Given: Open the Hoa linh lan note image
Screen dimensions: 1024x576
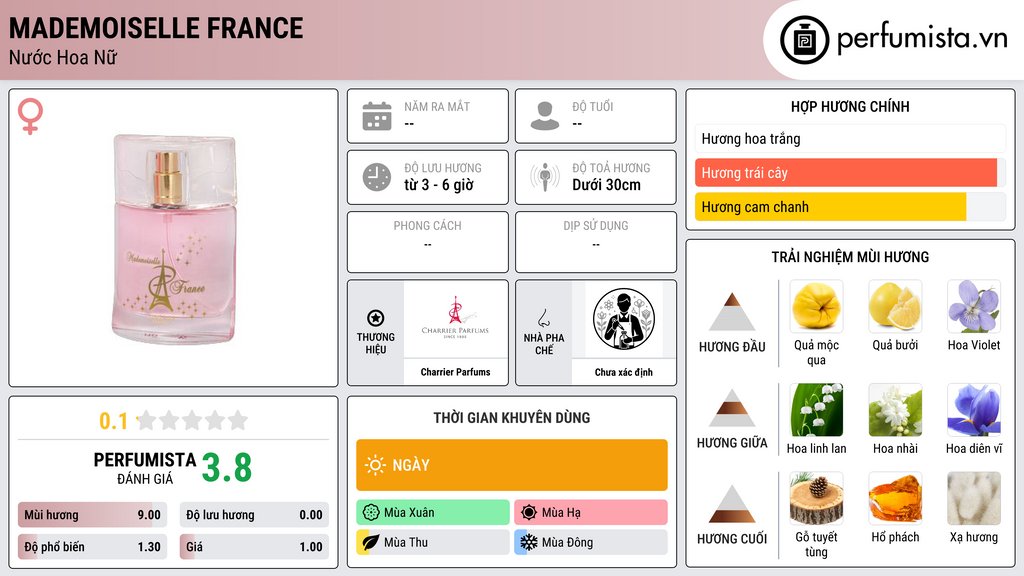Looking at the screenshot, I should point(816,409).
